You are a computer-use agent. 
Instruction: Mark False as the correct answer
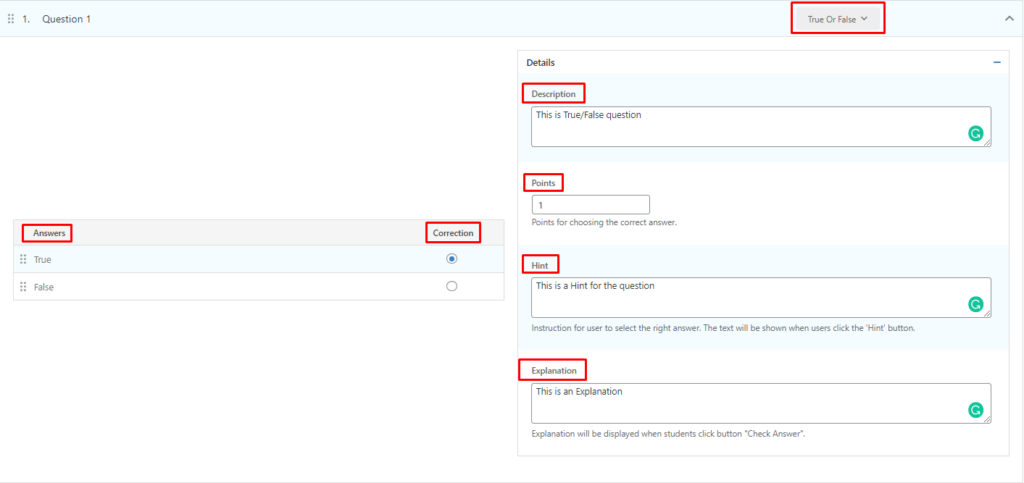click(452, 286)
